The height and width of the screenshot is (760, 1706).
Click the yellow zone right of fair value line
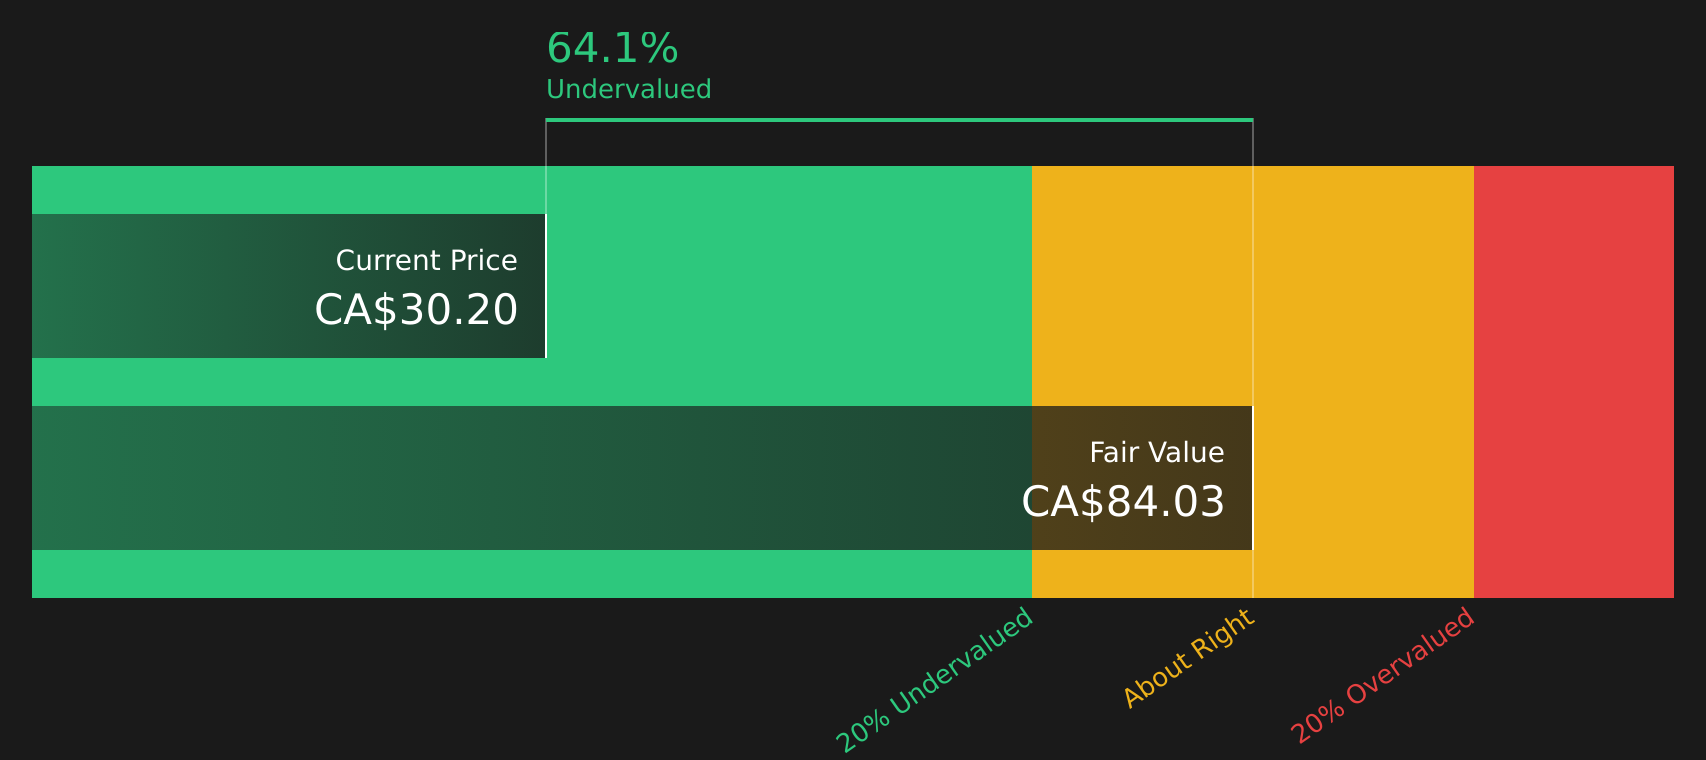click(1363, 382)
